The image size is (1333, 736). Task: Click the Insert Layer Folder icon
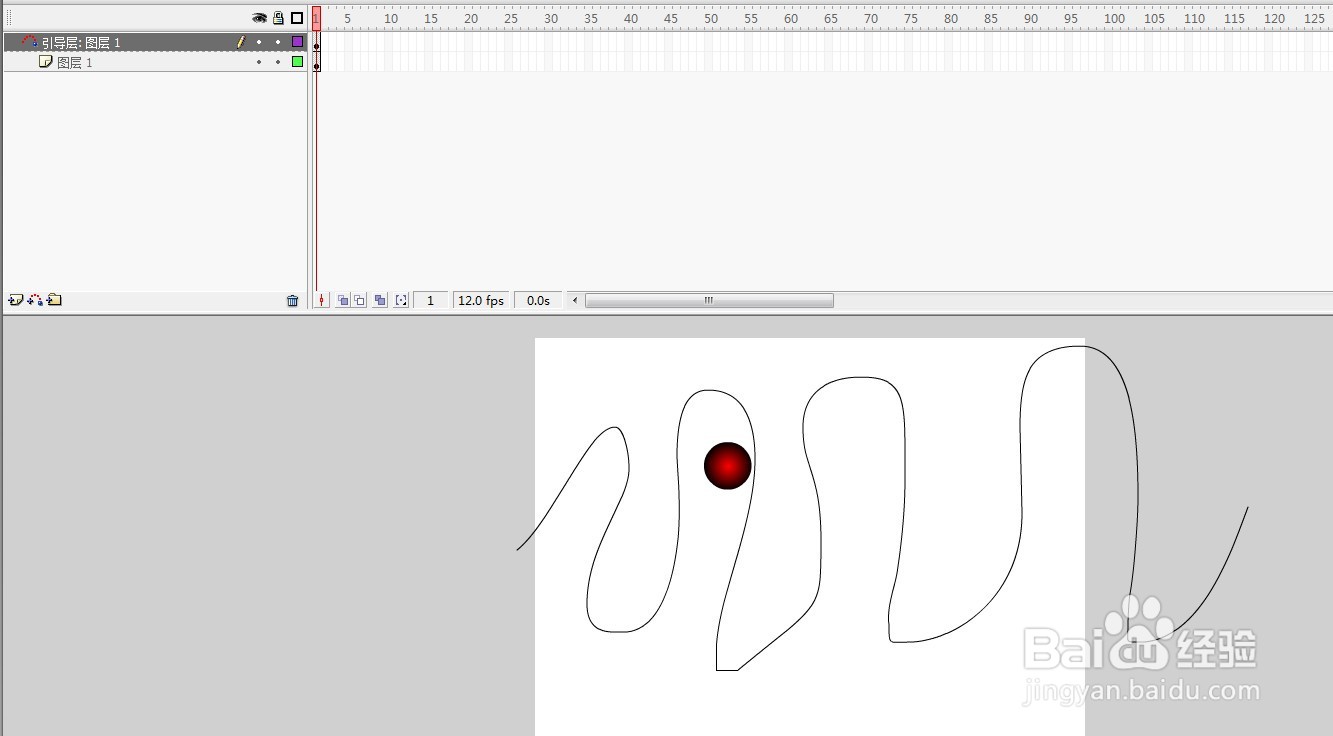[54, 300]
